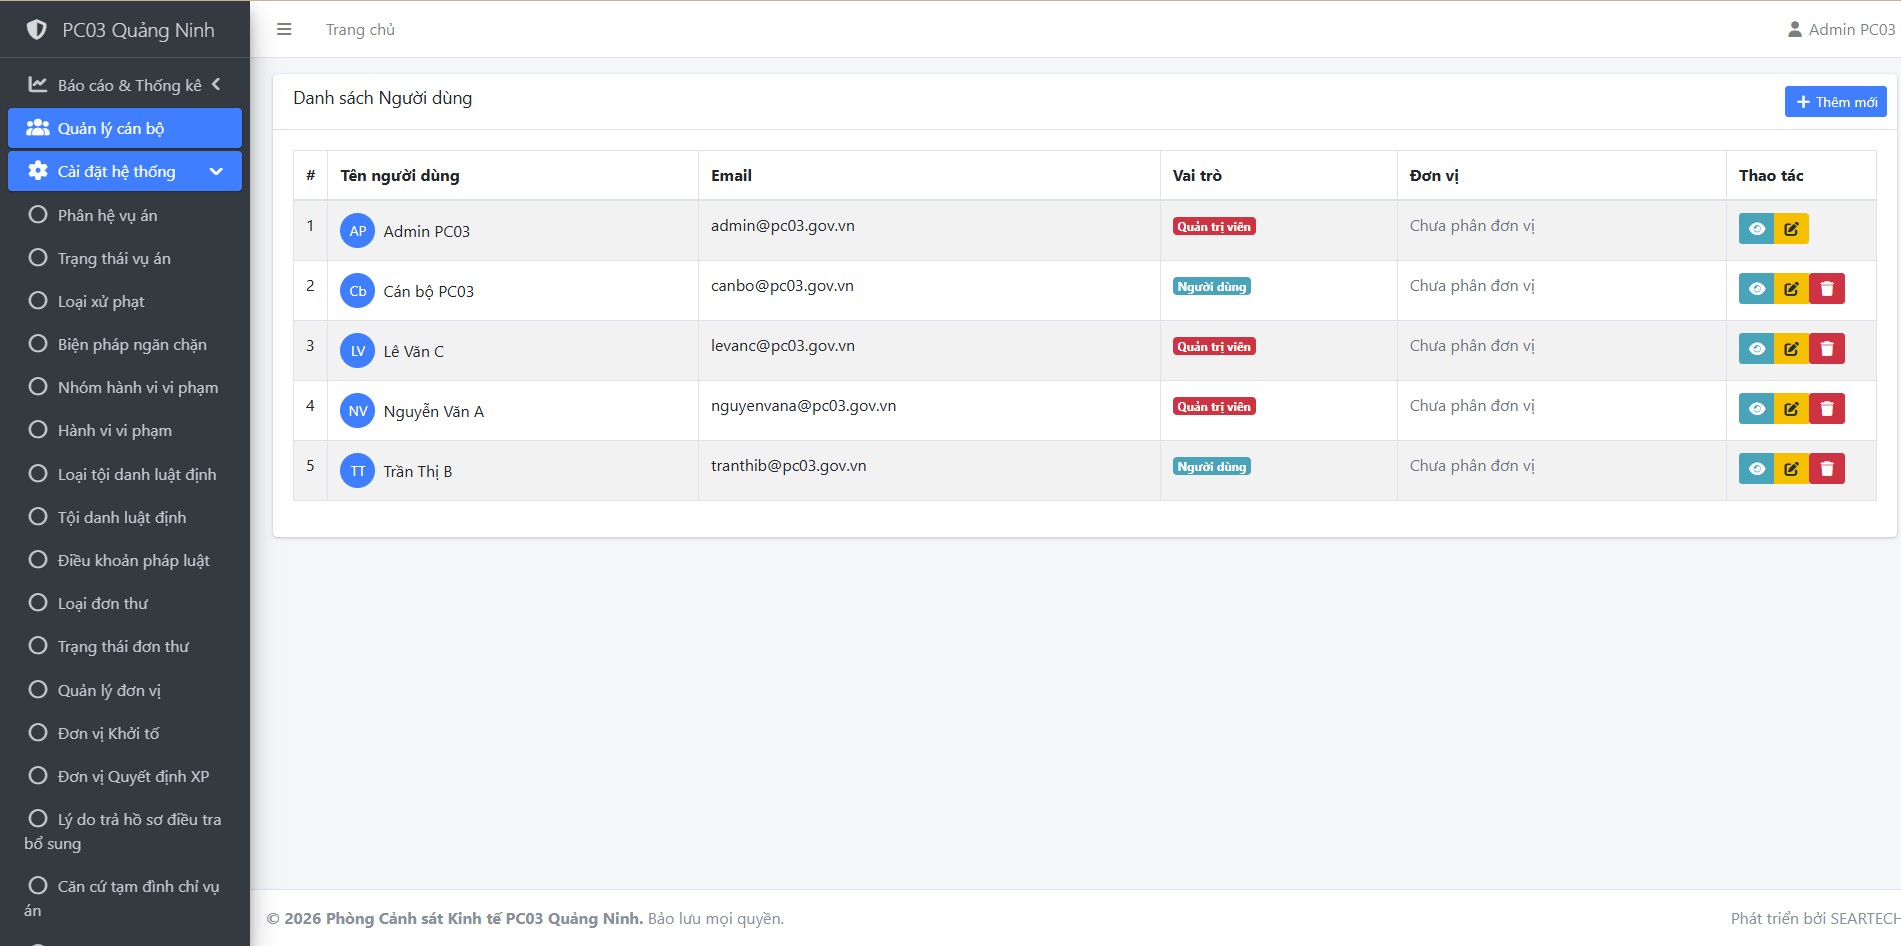Delete user Trần Thị B
Image resolution: width=1901 pixels, height=946 pixels.
click(x=1826, y=469)
